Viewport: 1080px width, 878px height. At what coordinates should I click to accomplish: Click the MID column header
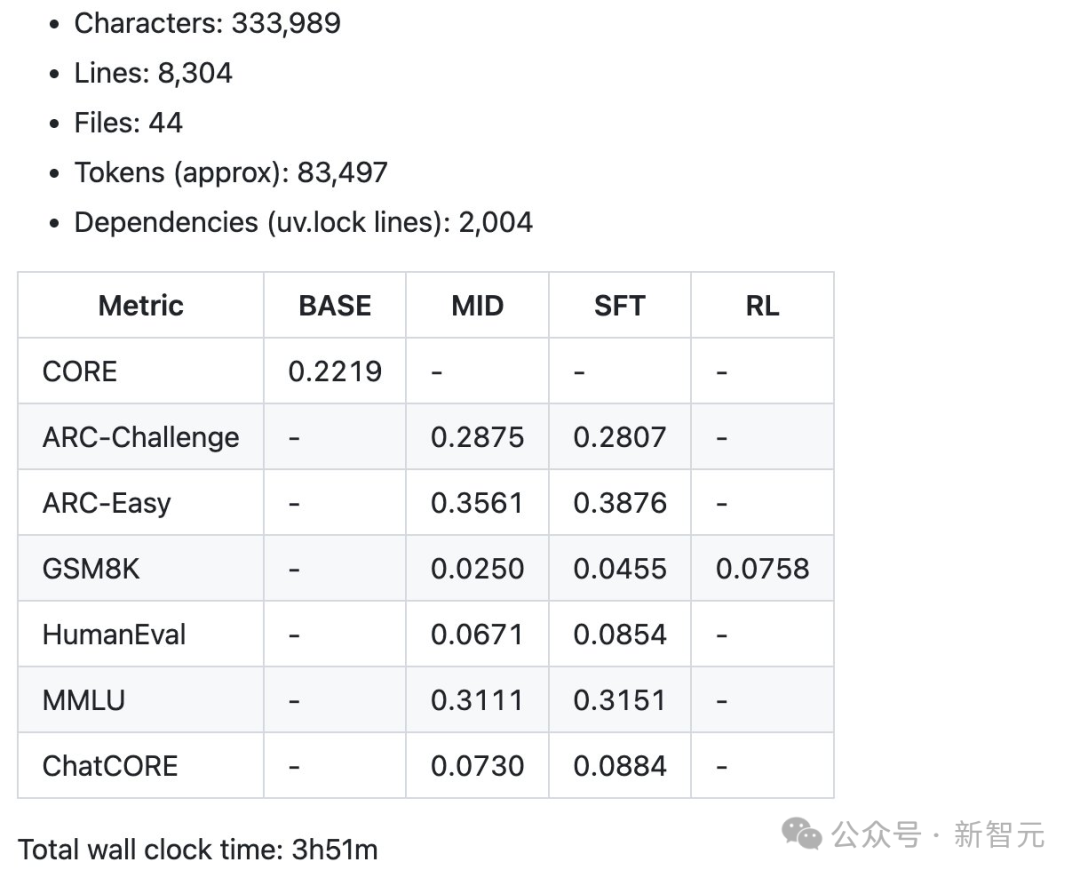(x=477, y=305)
